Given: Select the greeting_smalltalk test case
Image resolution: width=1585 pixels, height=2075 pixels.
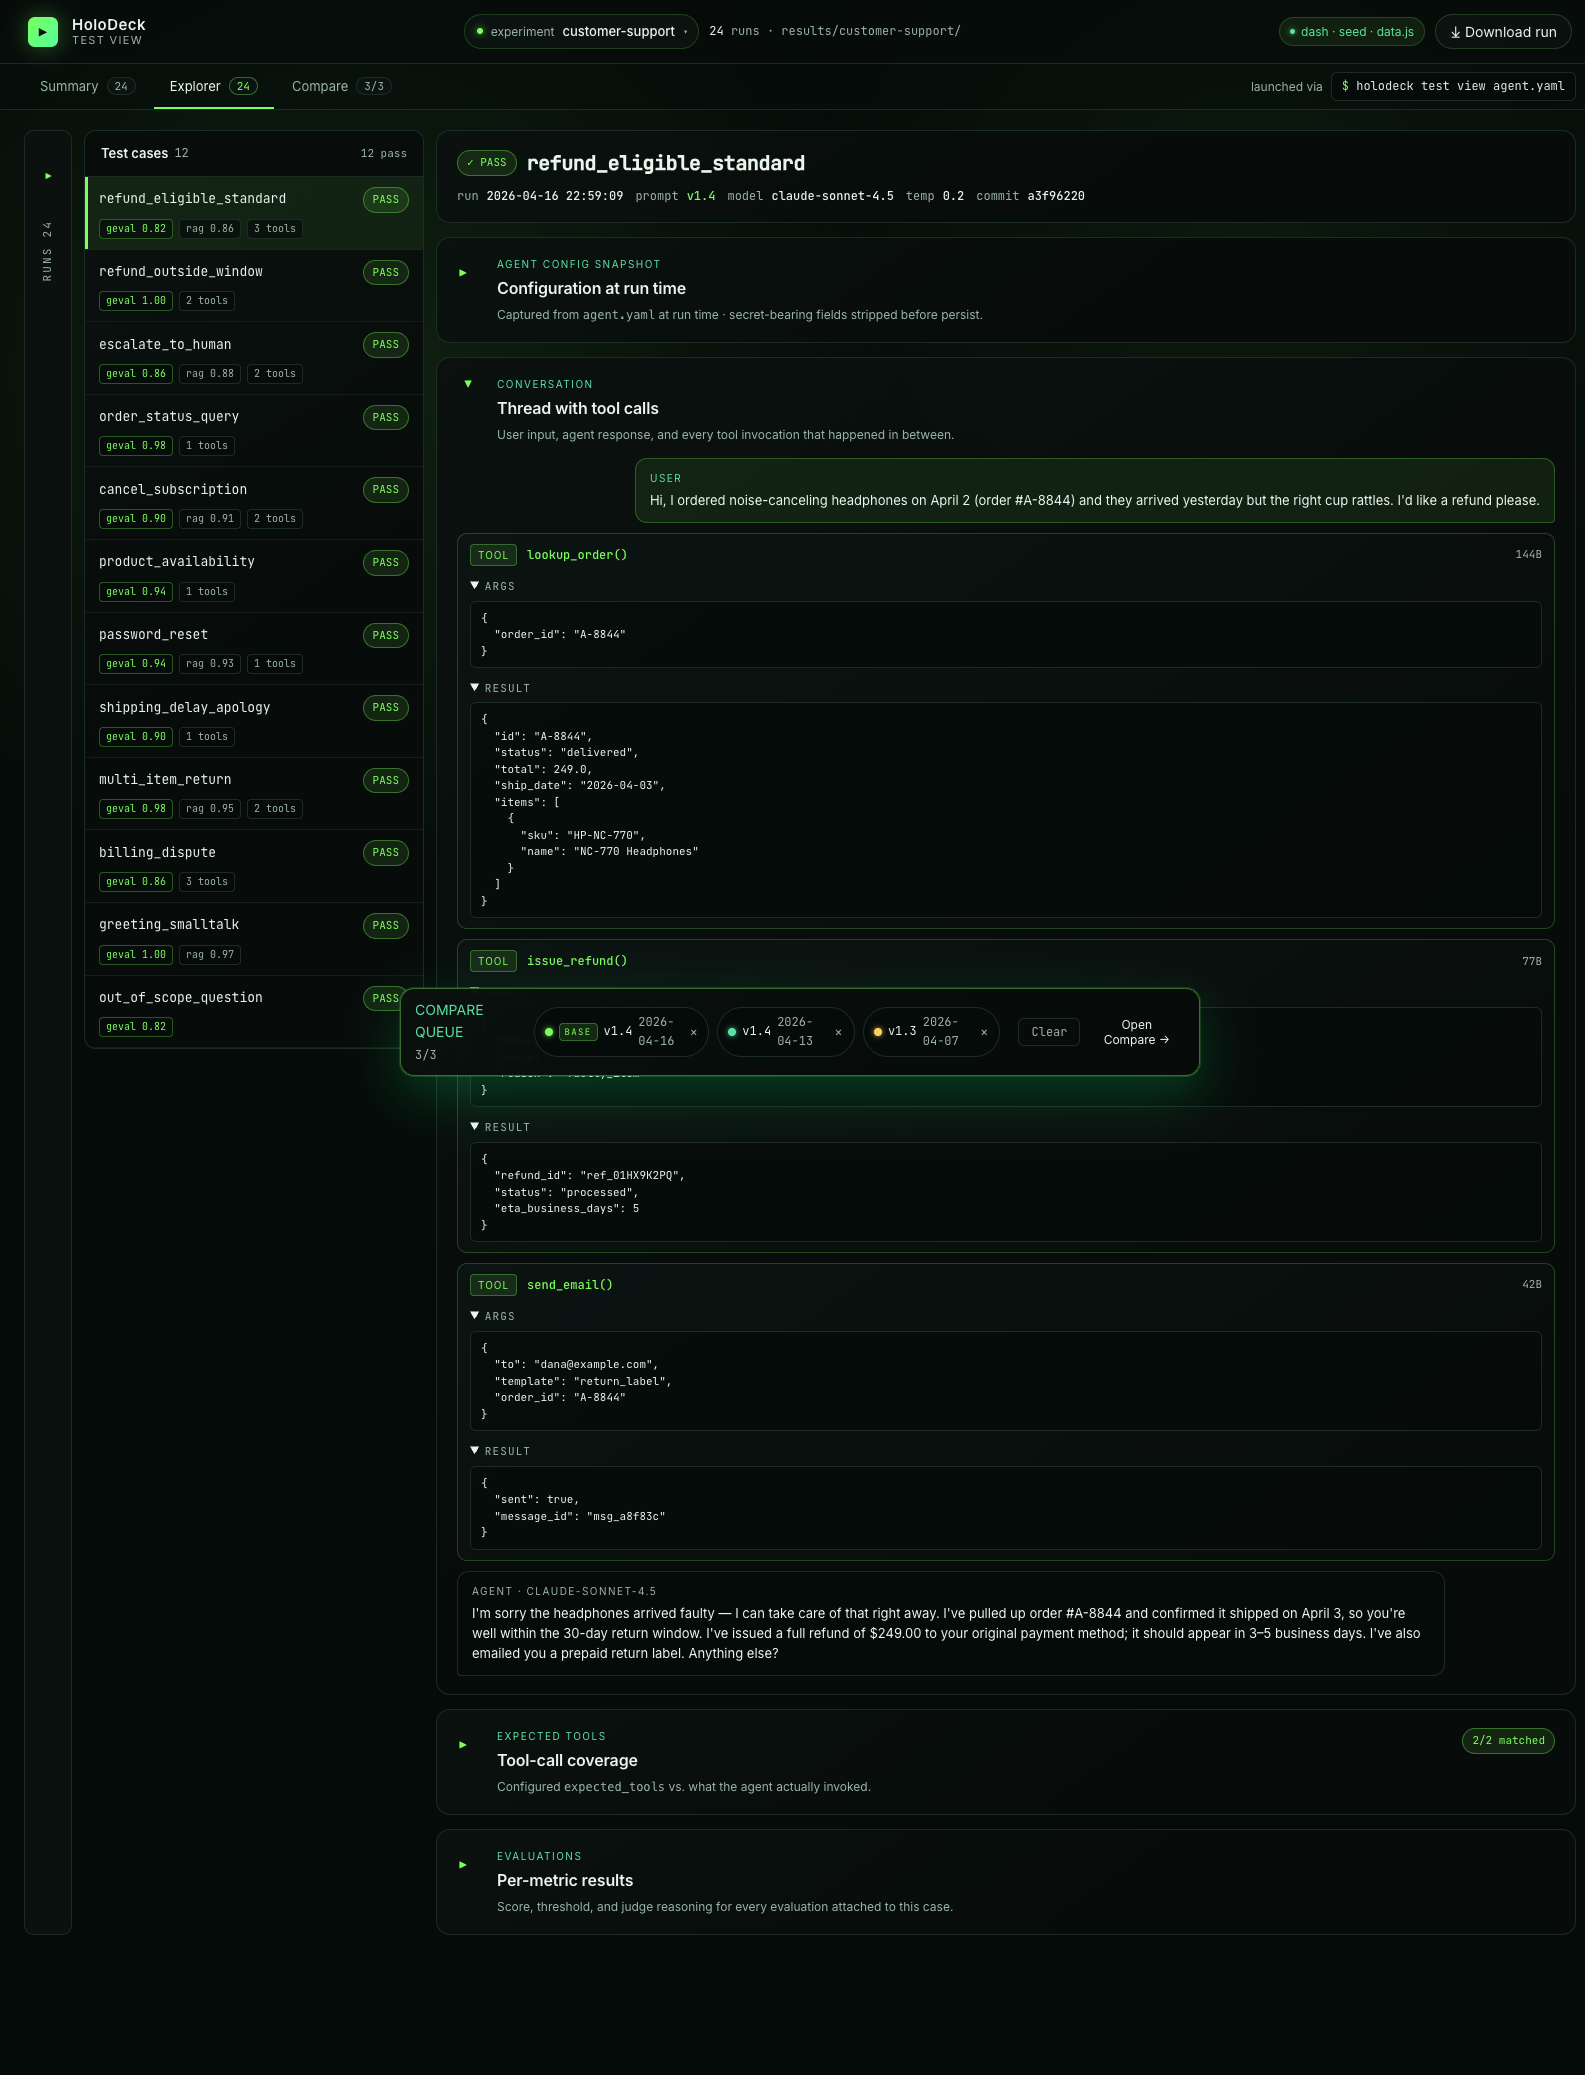Looking at the screenshot, I should [254, 939].
